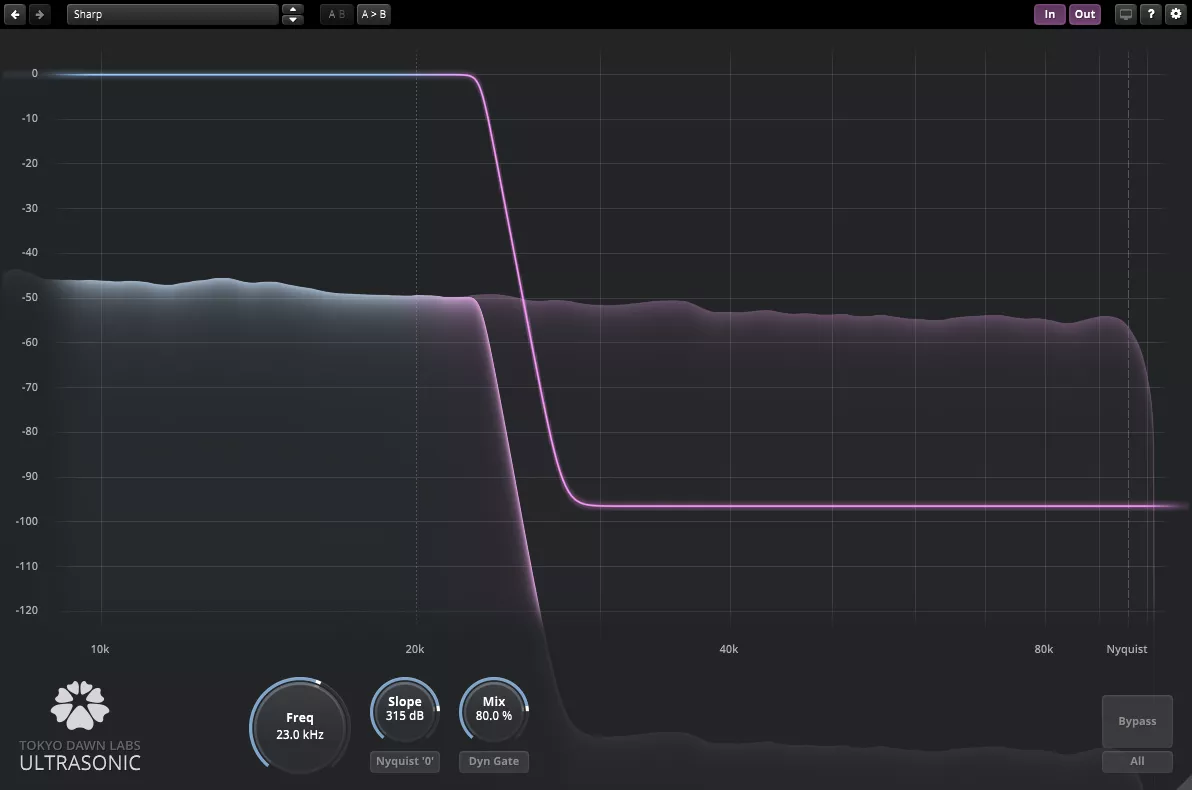Click the redo forward arrow icon
Screen dimensions: 1192x790
(39, 14)
